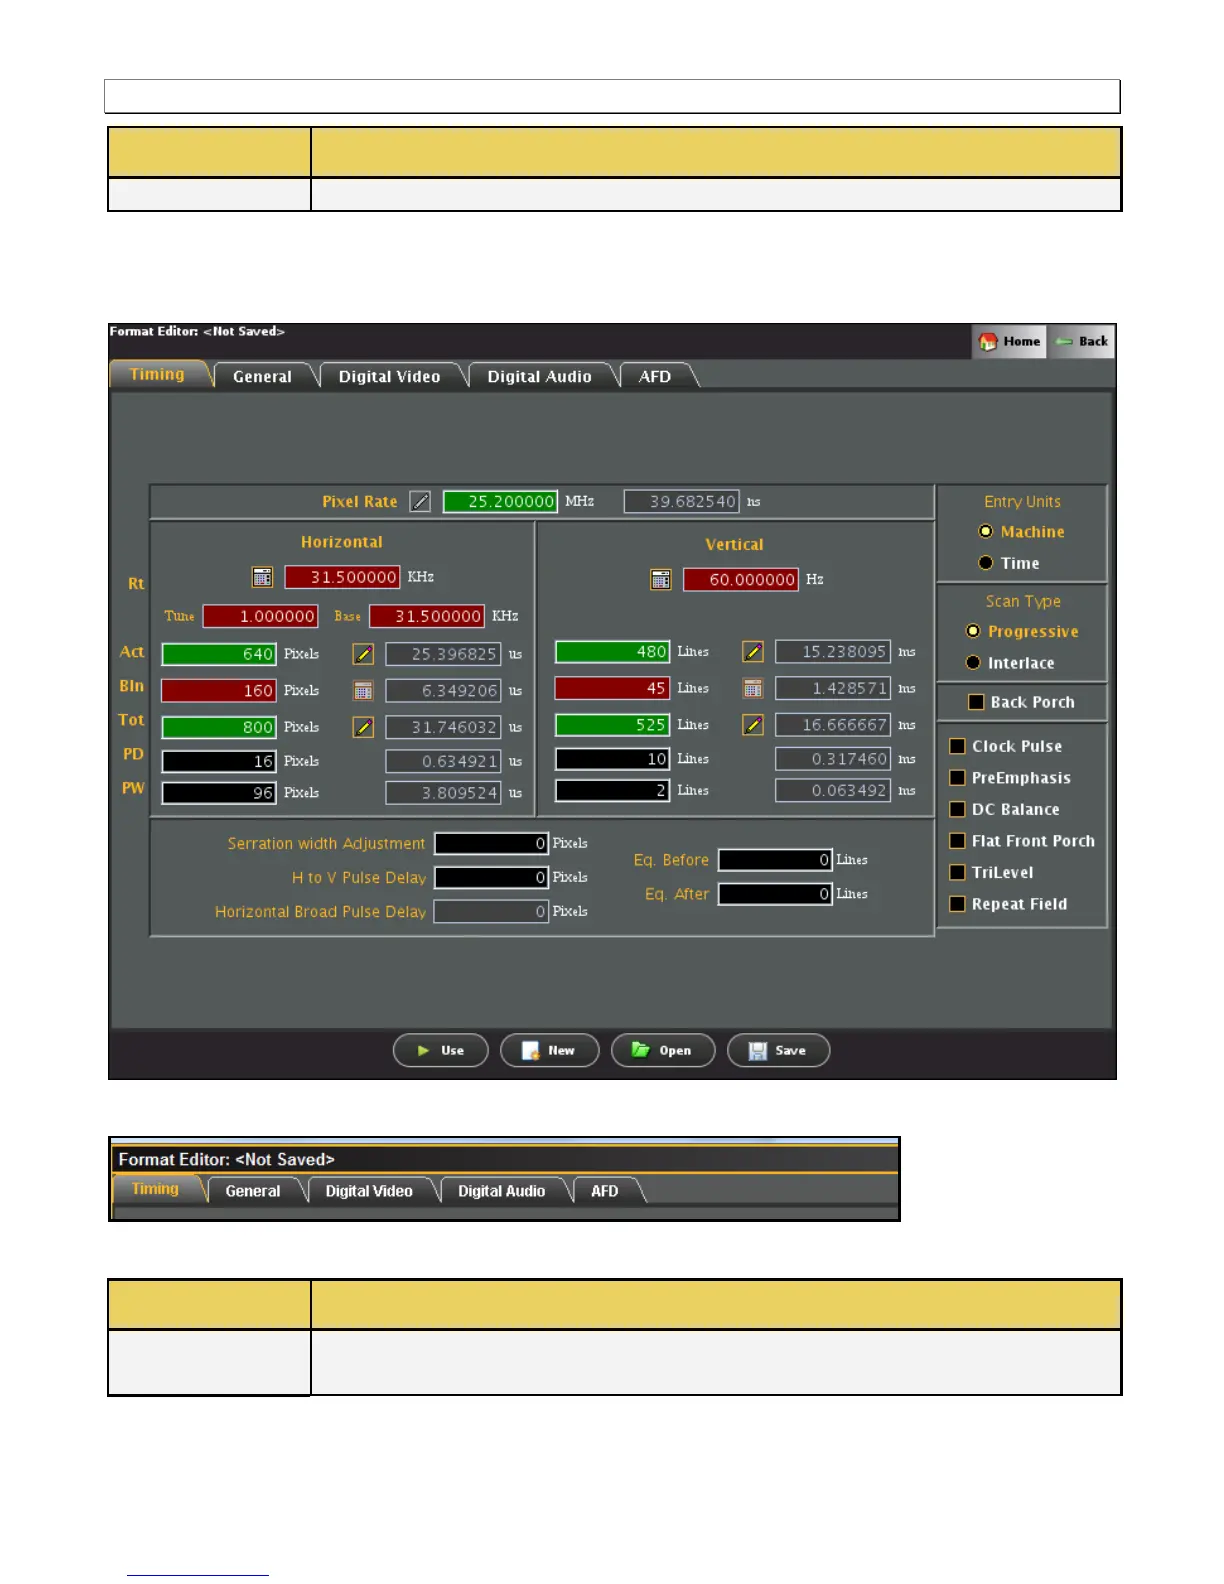
Task: Click the Open button
Action: 663,1051
